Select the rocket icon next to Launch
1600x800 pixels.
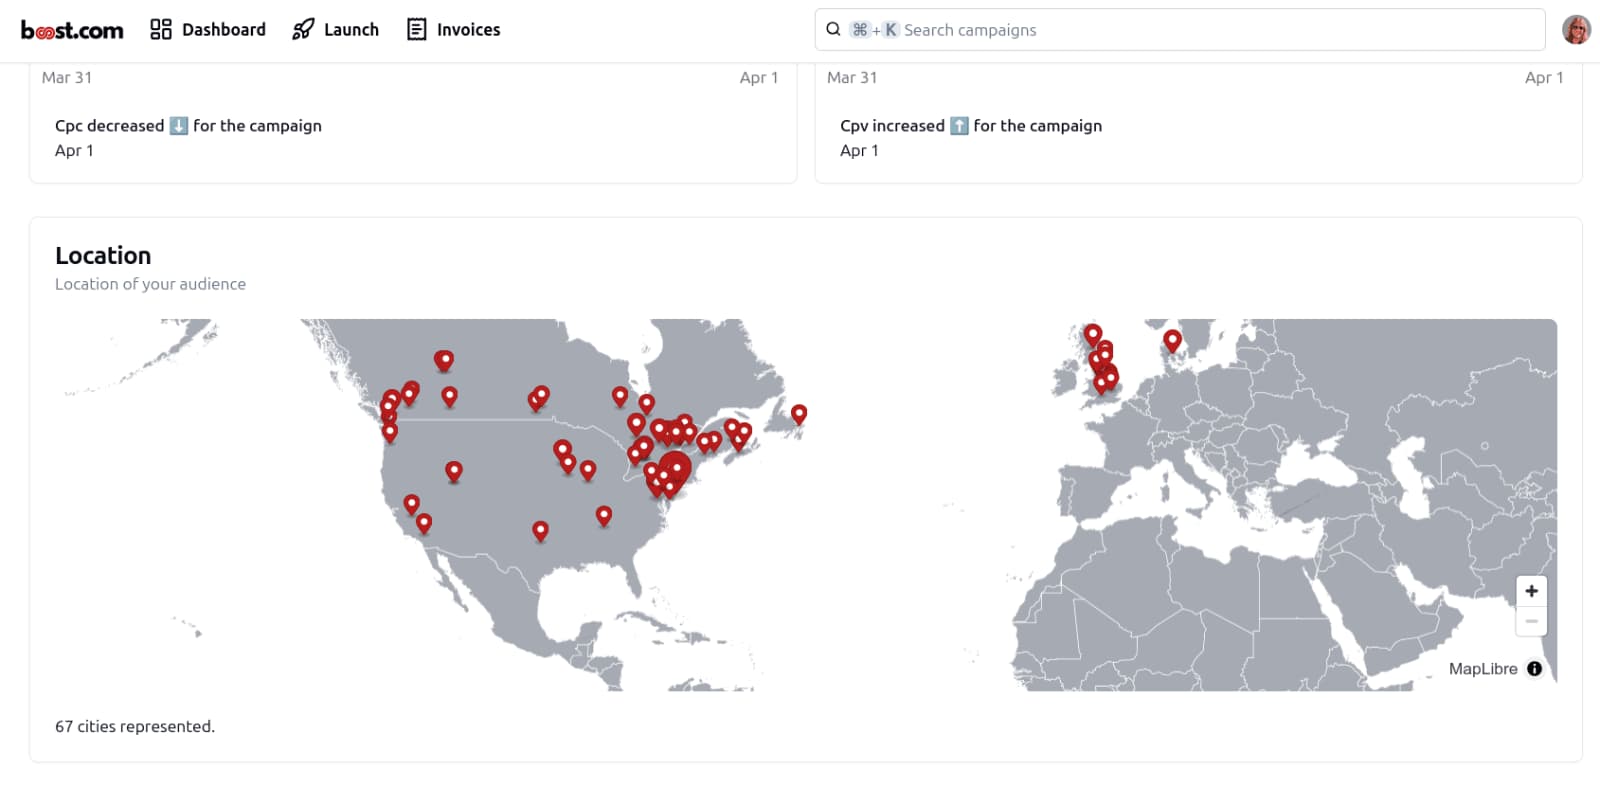tap(301, 29)
